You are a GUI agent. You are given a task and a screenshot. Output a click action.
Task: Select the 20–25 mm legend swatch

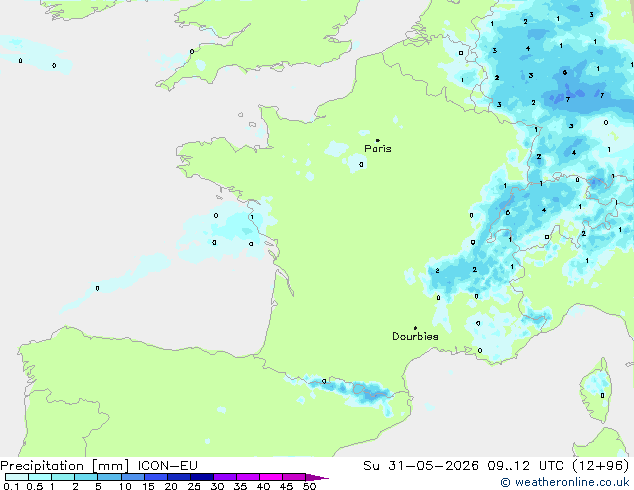tap(179, 477)
